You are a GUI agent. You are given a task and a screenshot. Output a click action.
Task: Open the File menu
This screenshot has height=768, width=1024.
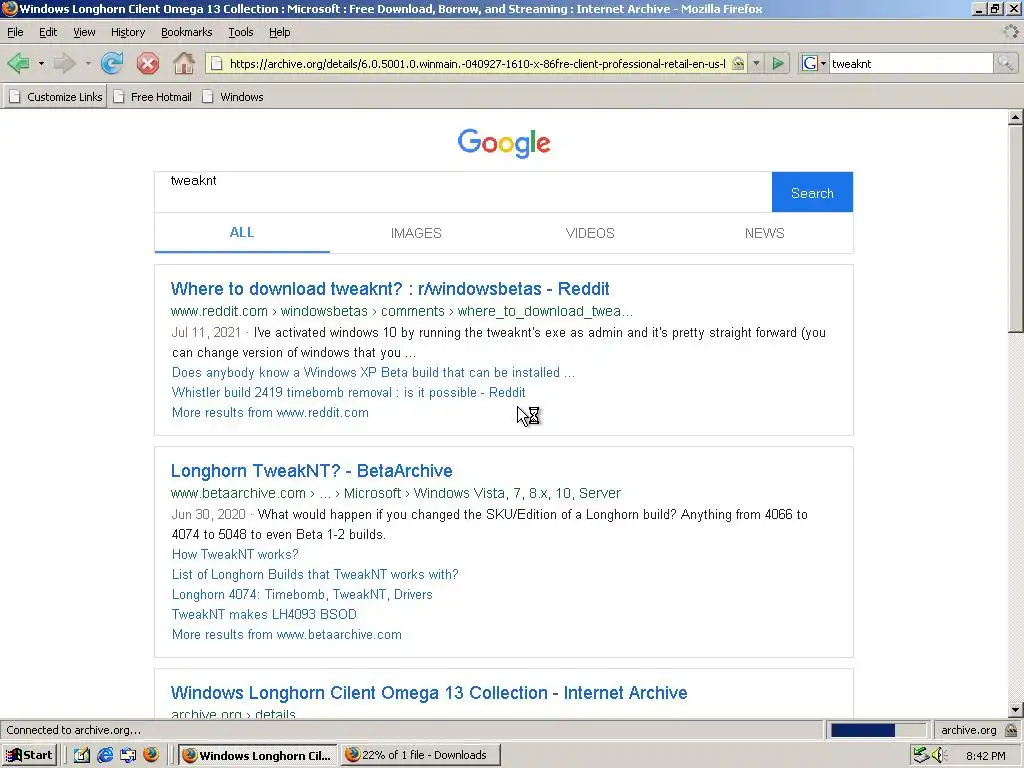point(15,32)
